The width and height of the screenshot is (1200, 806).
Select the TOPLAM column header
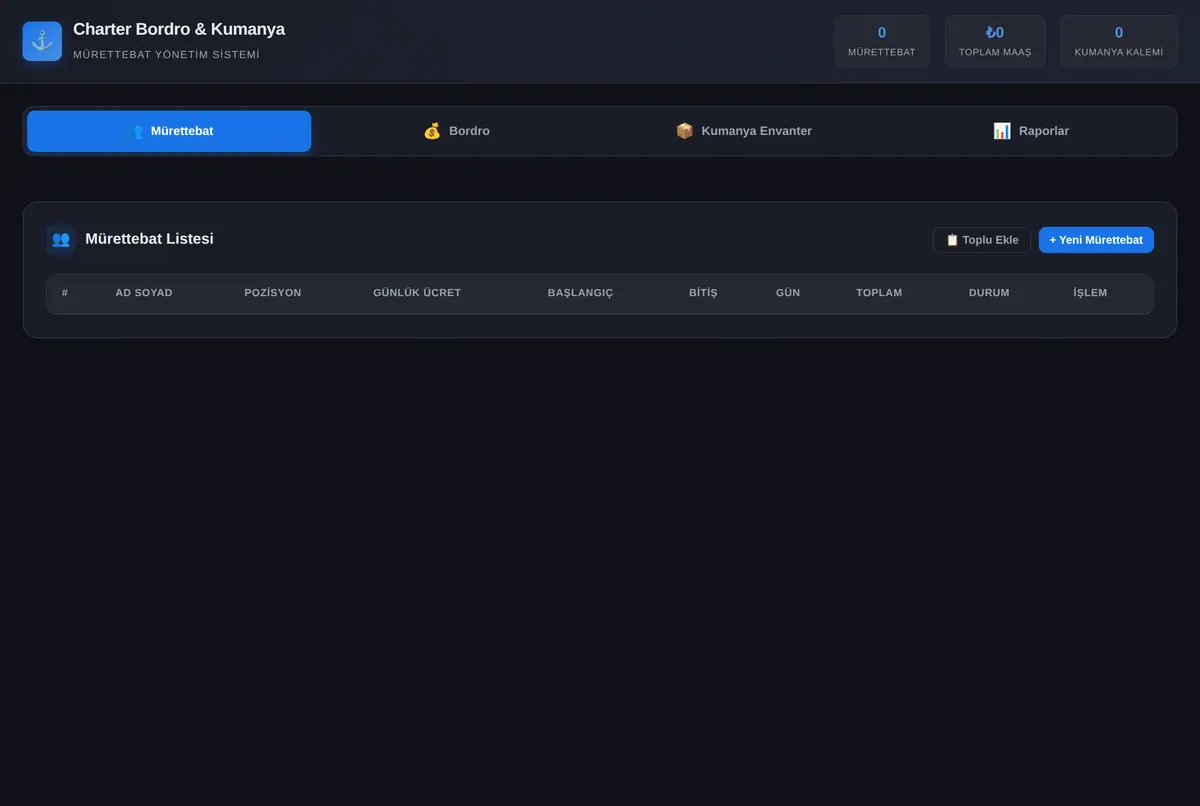pyautogui.click(x=879, y=293)
